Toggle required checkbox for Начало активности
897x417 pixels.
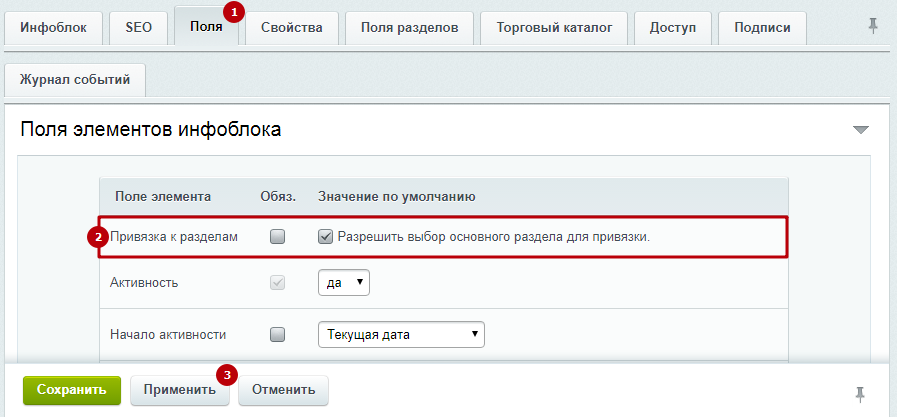(x=278, y=334)
